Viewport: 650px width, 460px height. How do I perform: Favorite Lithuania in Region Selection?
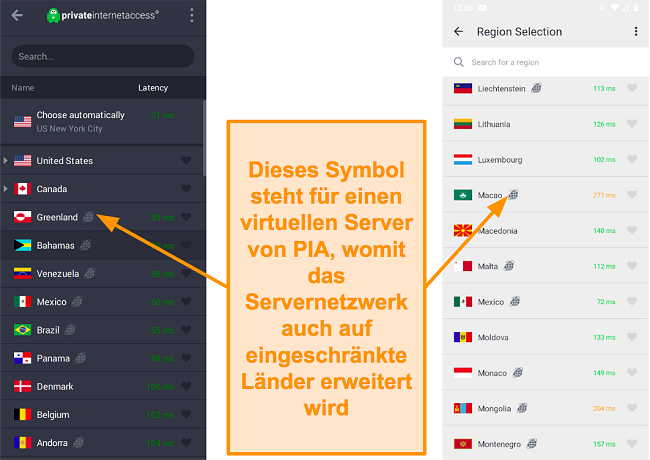[632, 123]
